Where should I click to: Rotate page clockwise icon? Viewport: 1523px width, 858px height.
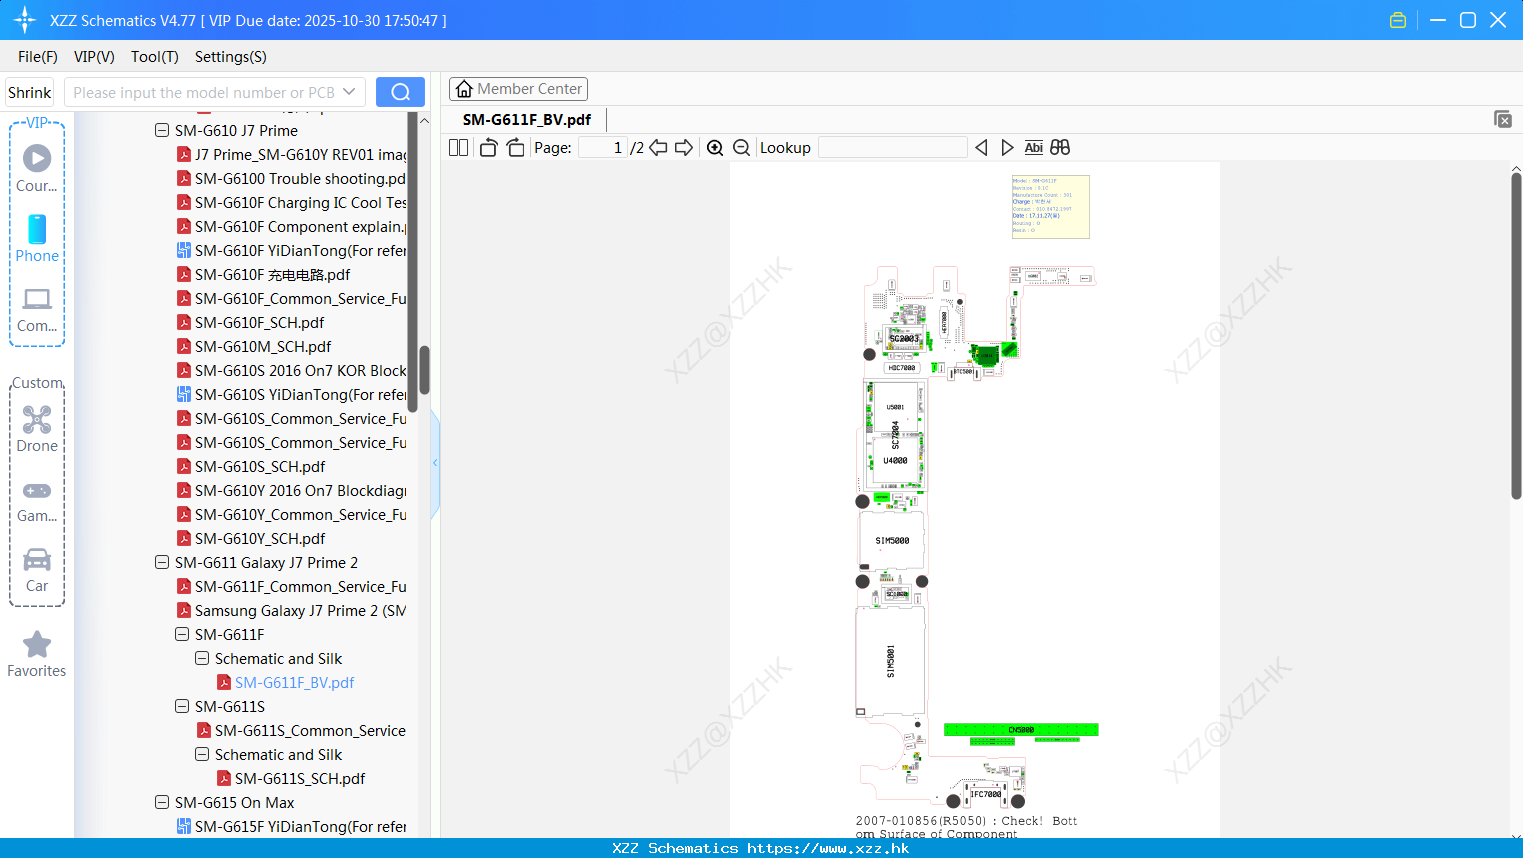coord(515,148)
